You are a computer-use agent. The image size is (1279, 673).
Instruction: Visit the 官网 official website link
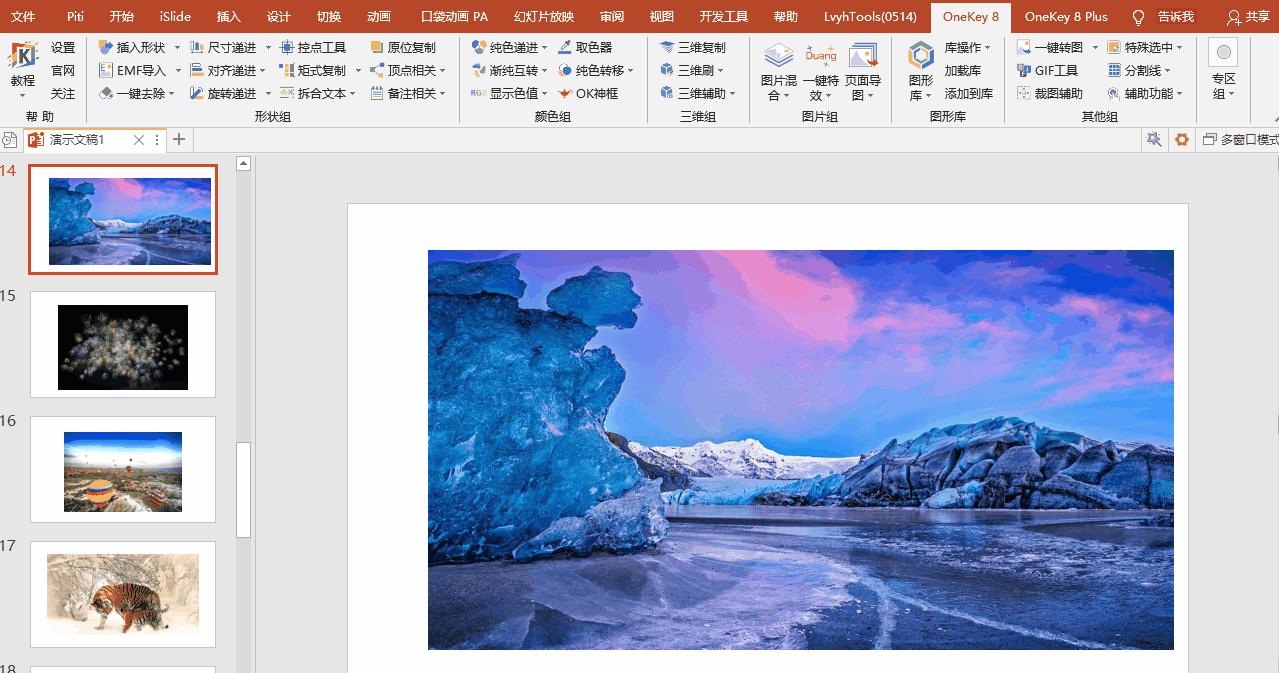[62, 70]
